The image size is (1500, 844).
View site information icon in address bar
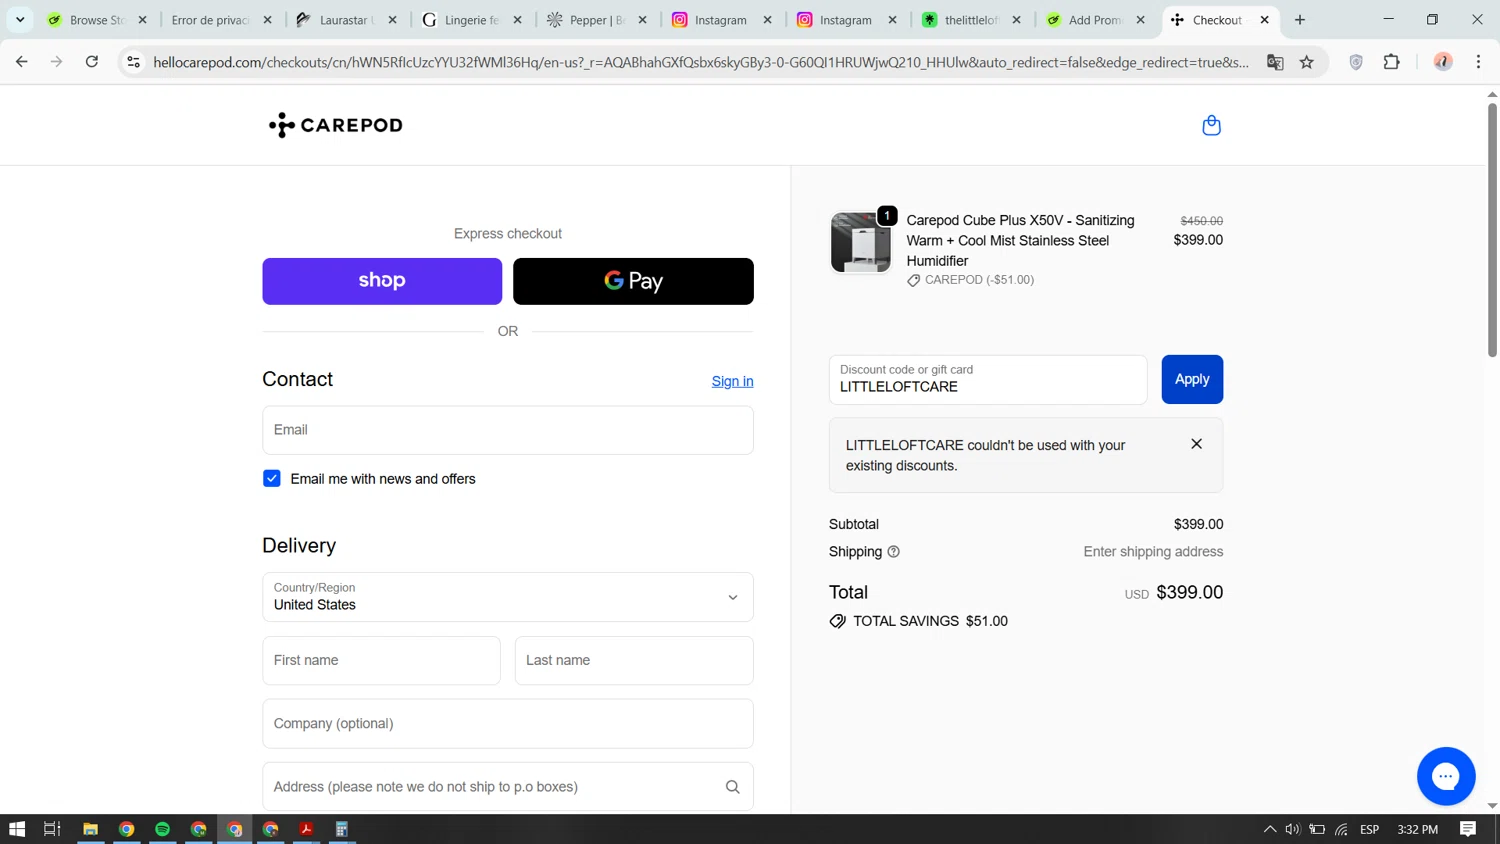(x=133, y=62)
